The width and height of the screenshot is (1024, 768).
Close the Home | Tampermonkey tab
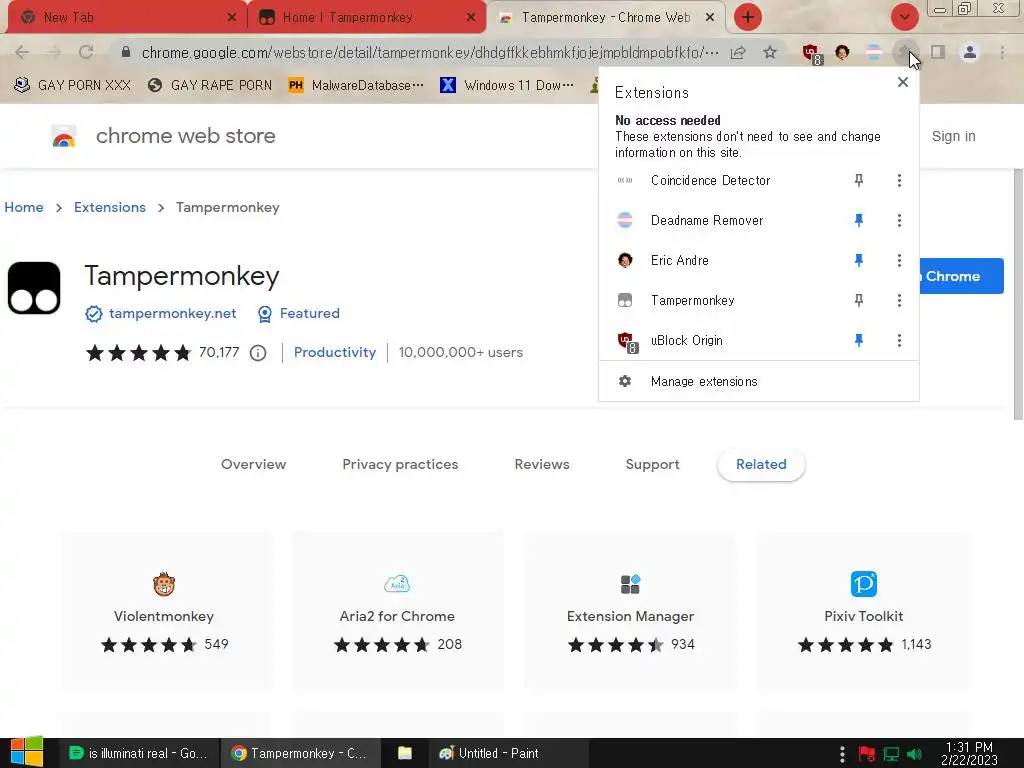(x=471, y=18)
